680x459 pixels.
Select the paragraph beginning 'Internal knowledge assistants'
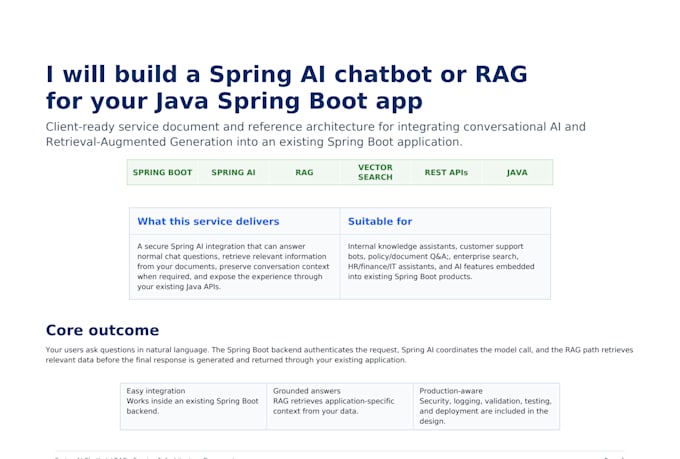pyautogui.click(x=441, y=261)
